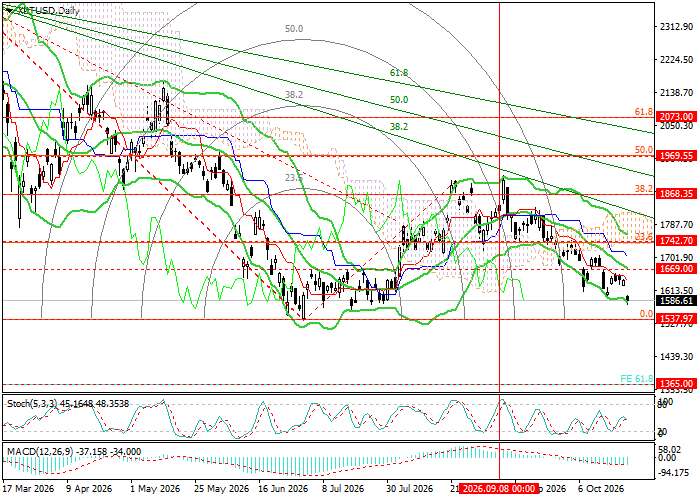Click the red 1742.70 price level label
700x500 pixels.
[x=676, y=241]
